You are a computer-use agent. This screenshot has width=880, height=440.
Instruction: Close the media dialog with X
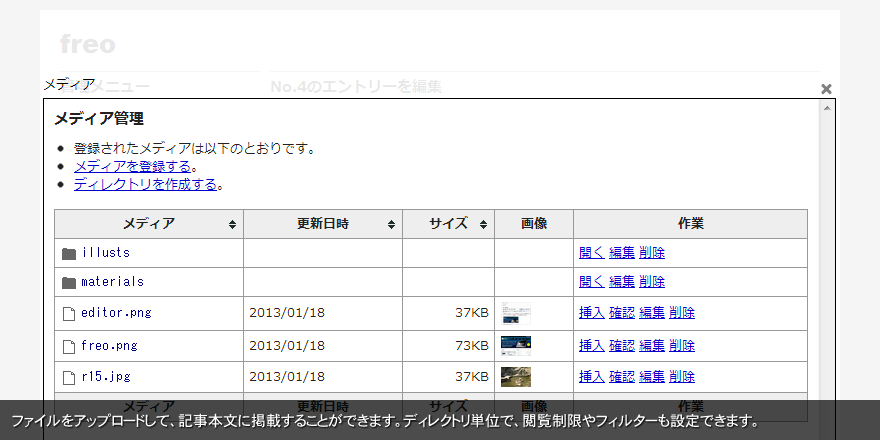point(826,89)
